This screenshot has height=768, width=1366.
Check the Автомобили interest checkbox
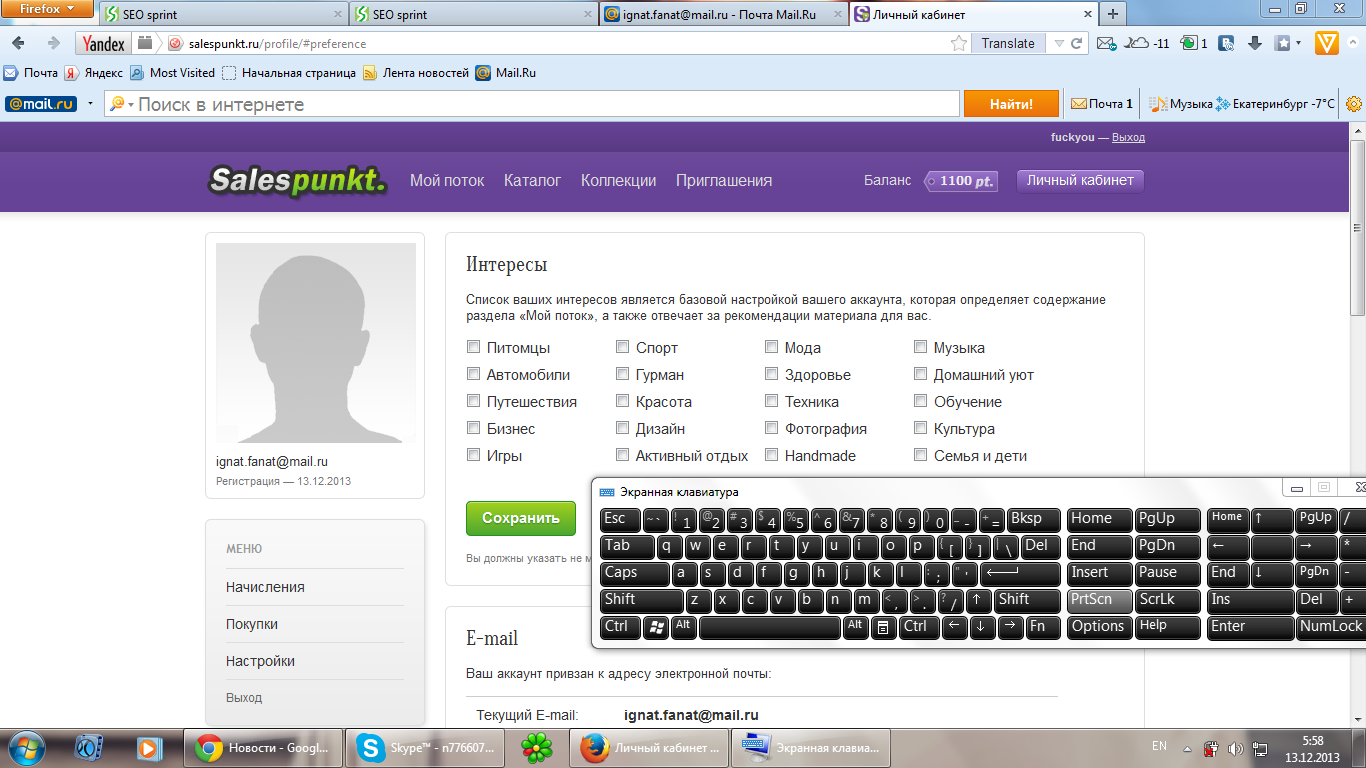point(474,374)
